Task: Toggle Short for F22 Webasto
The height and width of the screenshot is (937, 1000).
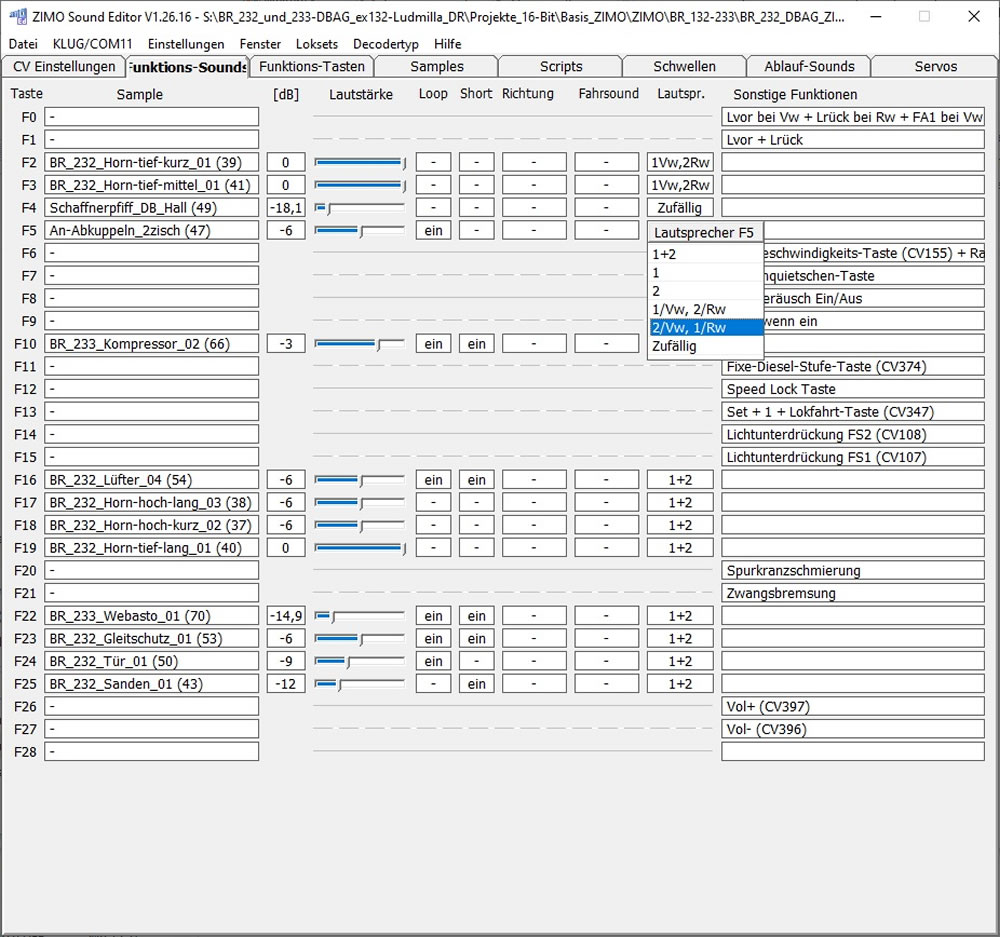Action: coord(476,616)
